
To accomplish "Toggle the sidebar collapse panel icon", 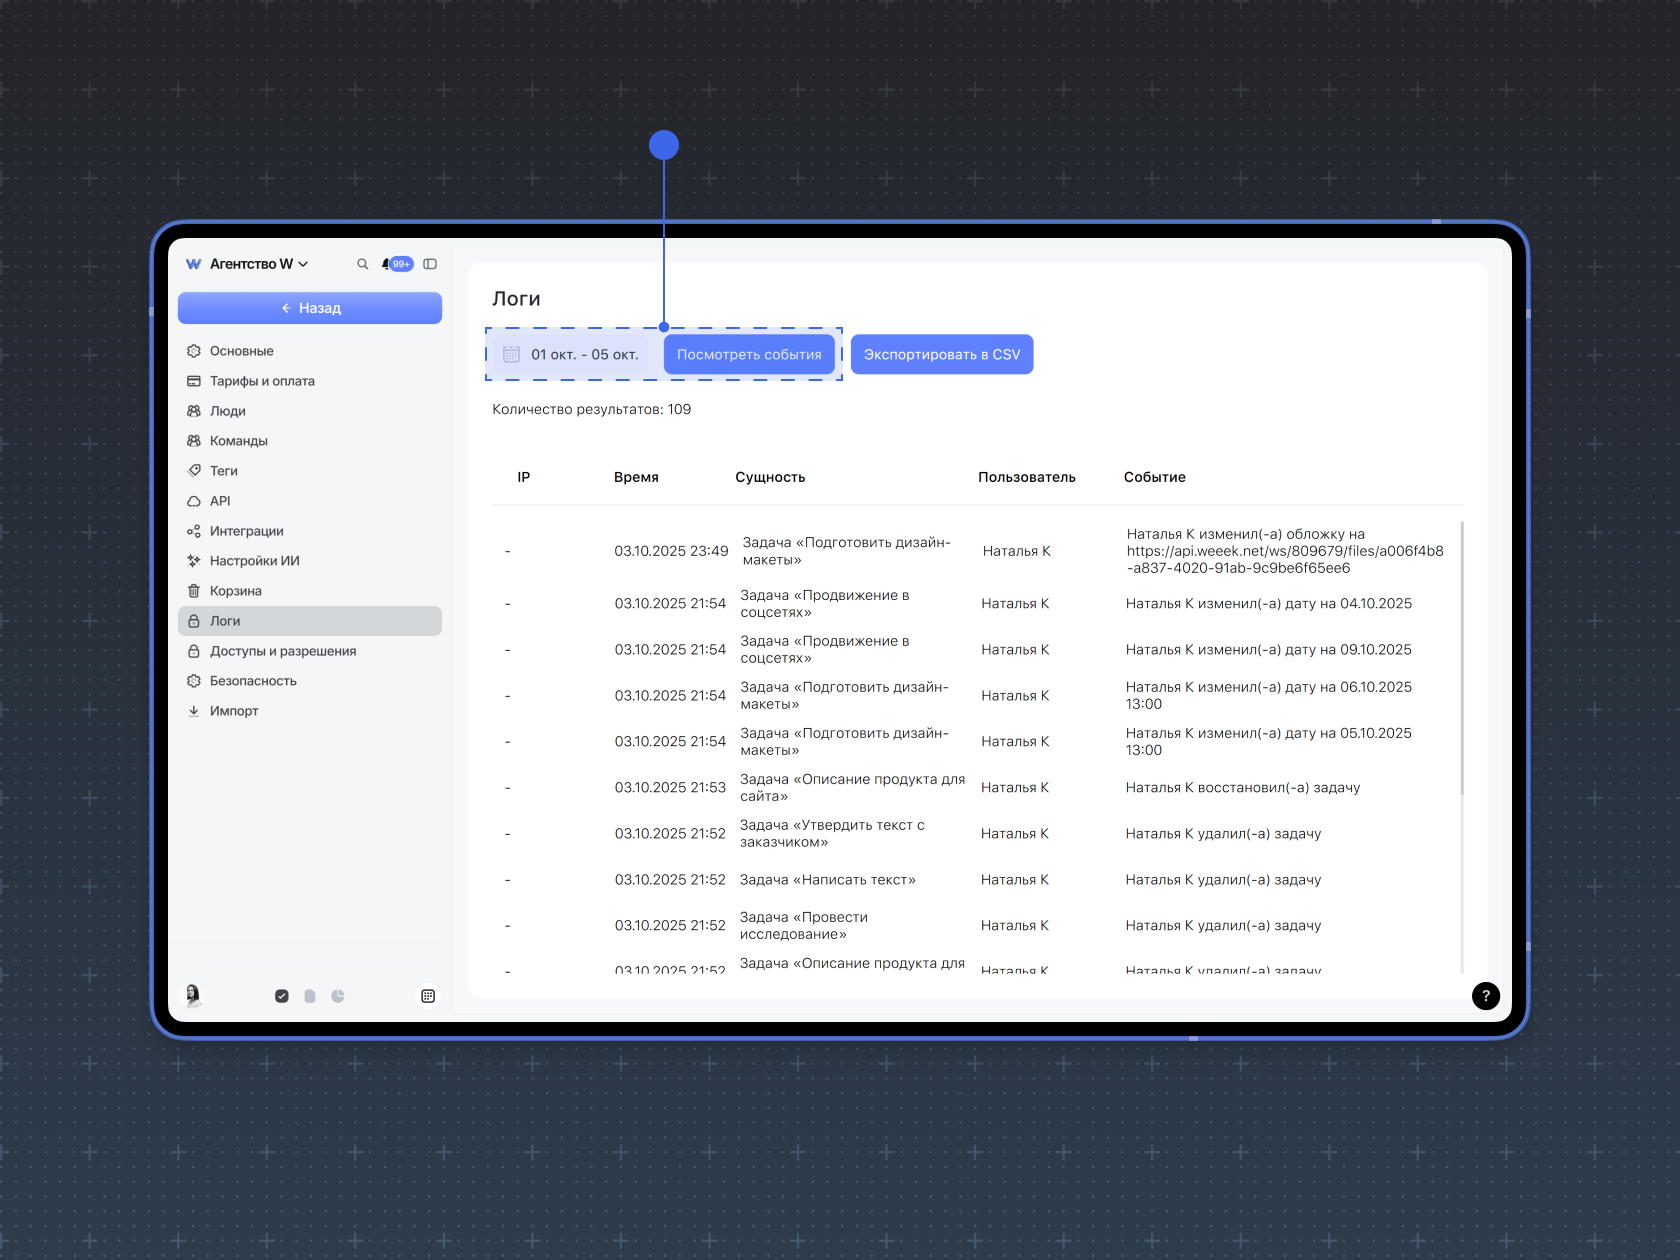I will tap(430, 264).
